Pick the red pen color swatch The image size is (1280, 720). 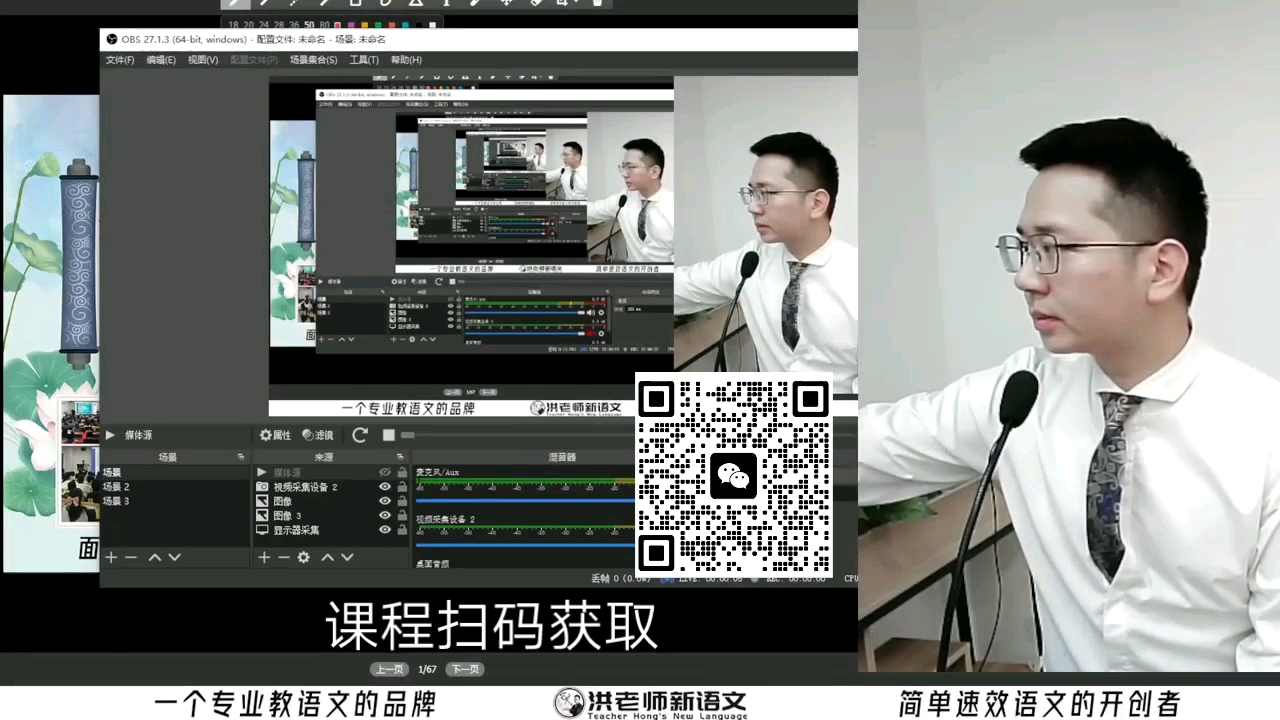coord(337,24)
